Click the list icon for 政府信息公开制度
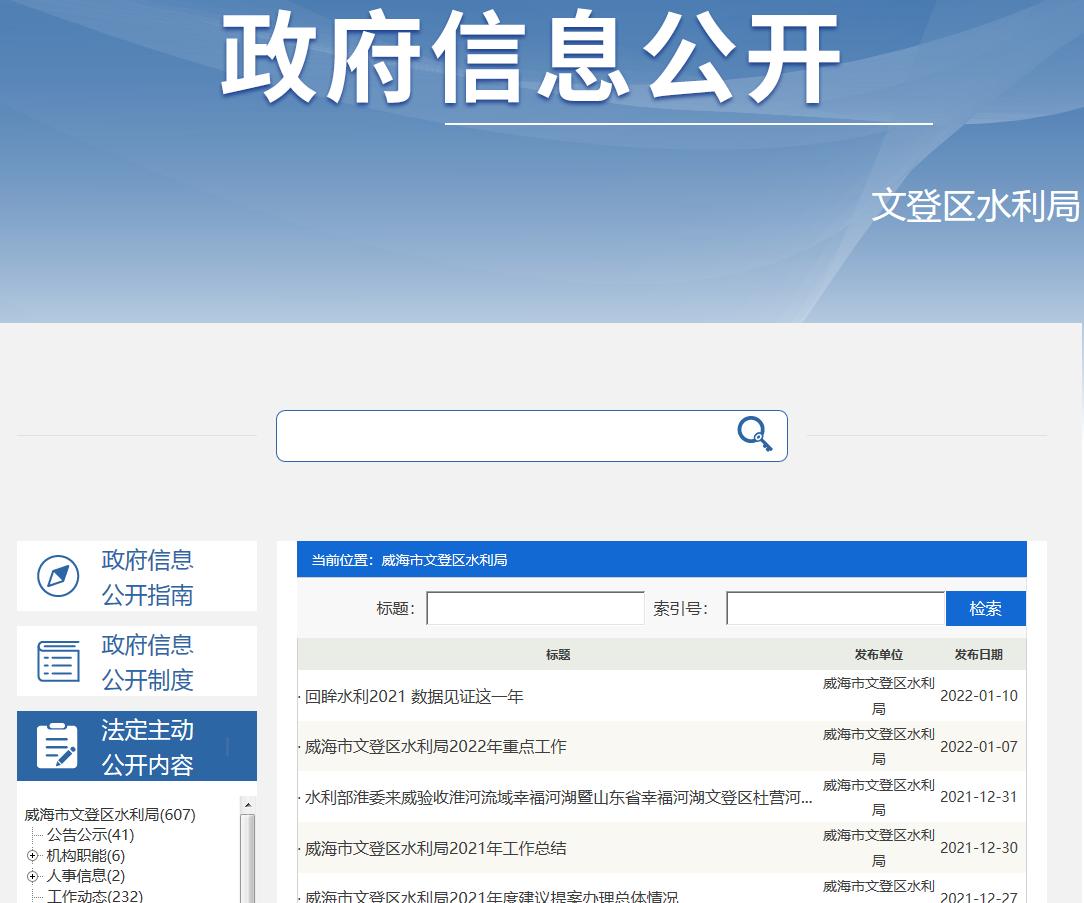1084x903 pixels. [x=58, y=661]
